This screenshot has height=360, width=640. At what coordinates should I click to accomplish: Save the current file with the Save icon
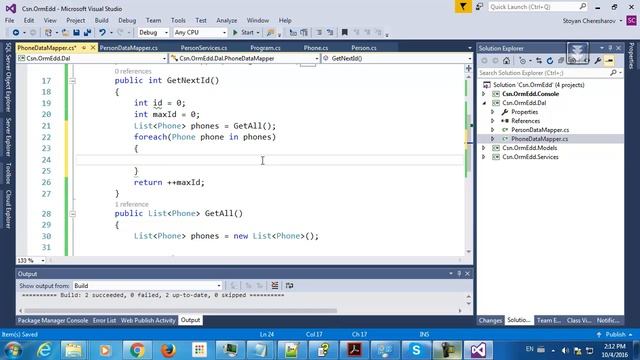[76, 32]
